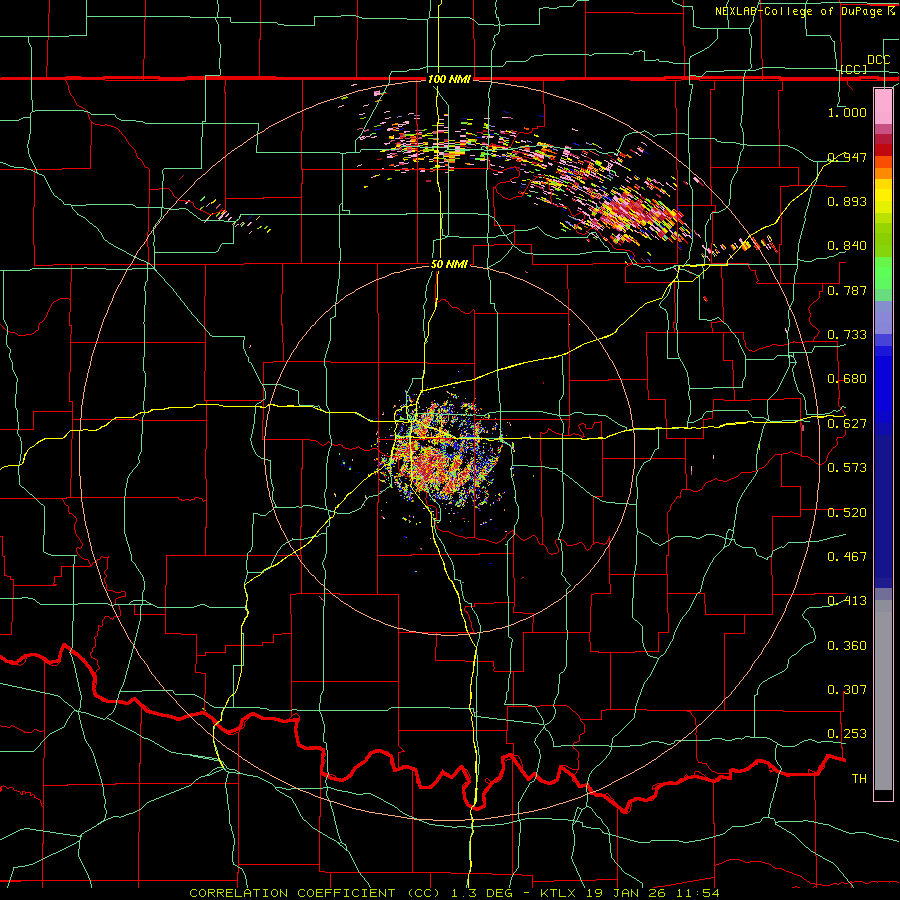Image resolution: width=900 pixels, height=900 pixels.
Task: Click the 0.413 scale value
Action: [847, 601]
